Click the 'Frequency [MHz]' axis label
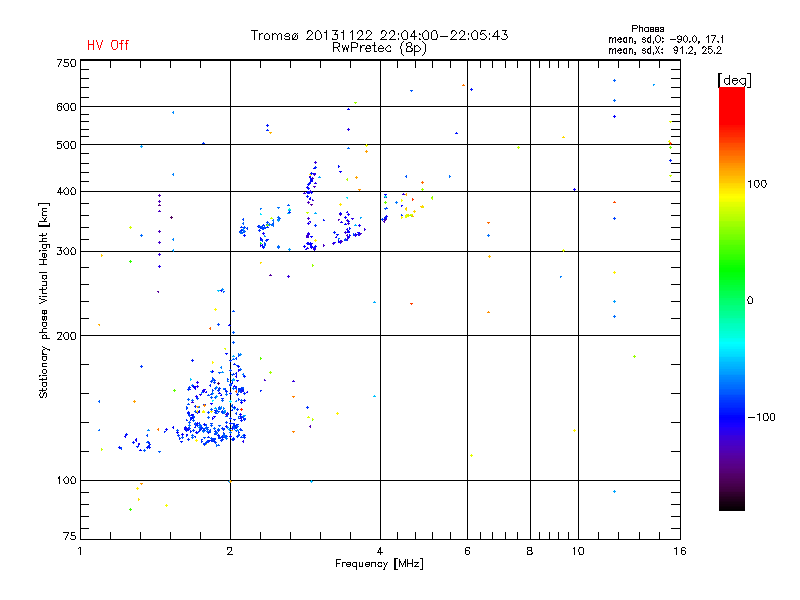Viewport: 800px width, 600px height. pyautogui.click(x=379, y=564)
